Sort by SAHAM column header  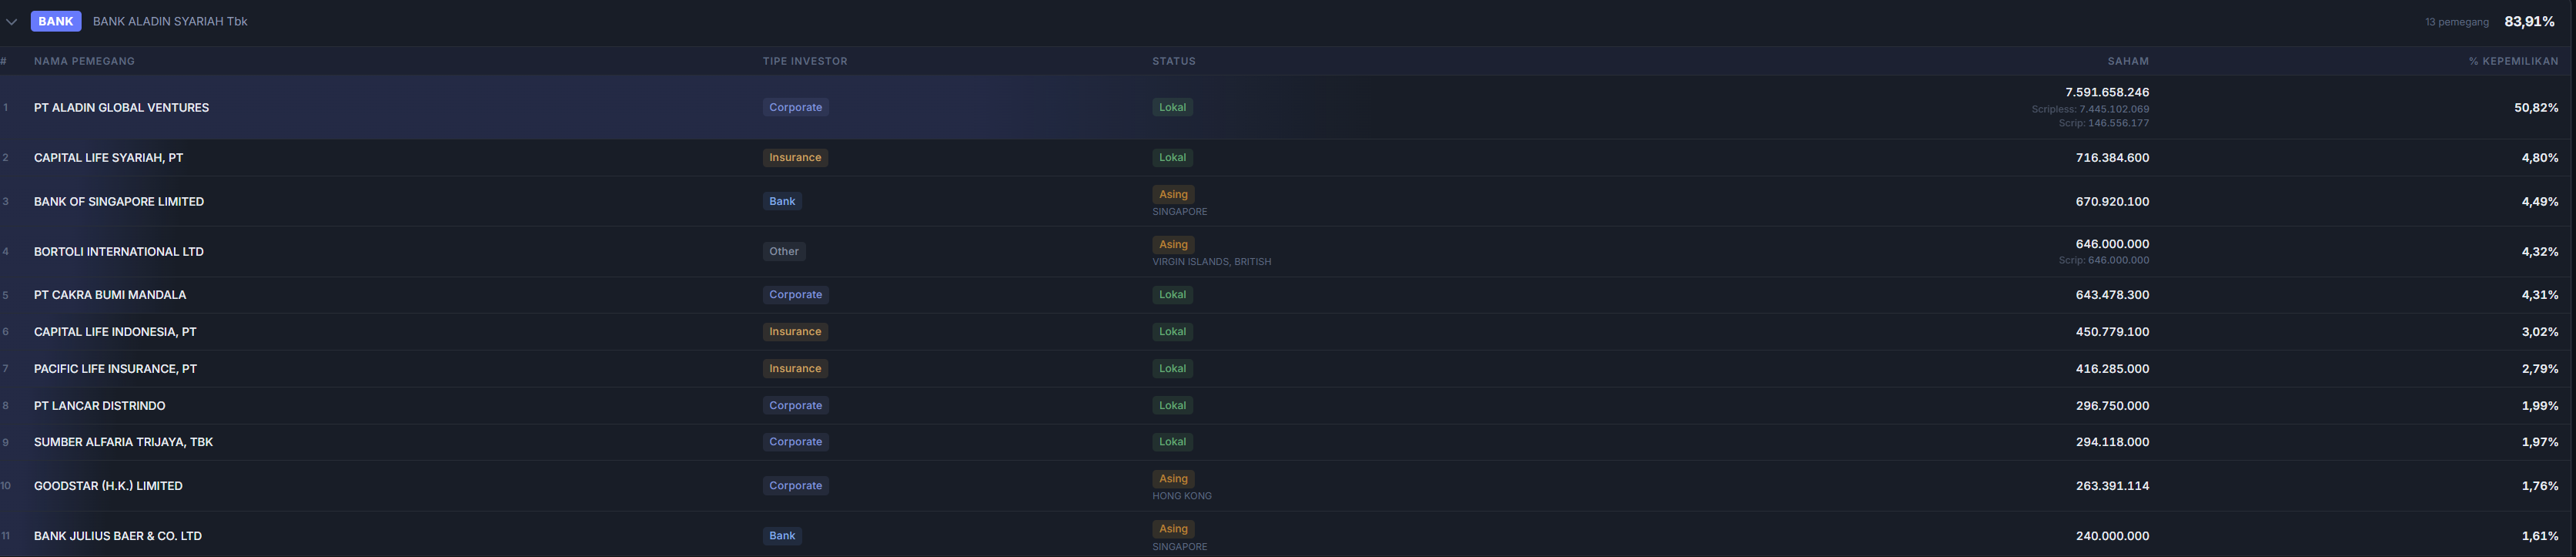tap(2127, 61)
